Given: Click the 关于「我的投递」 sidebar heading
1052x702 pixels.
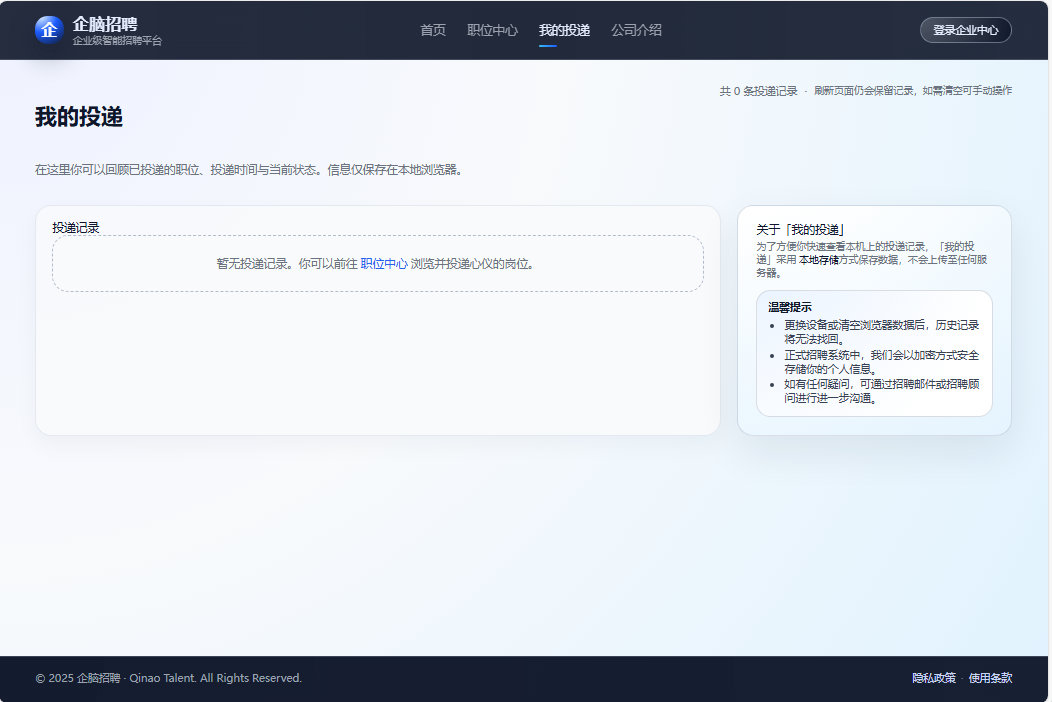Looking at the screenshot, I should 800,229.
